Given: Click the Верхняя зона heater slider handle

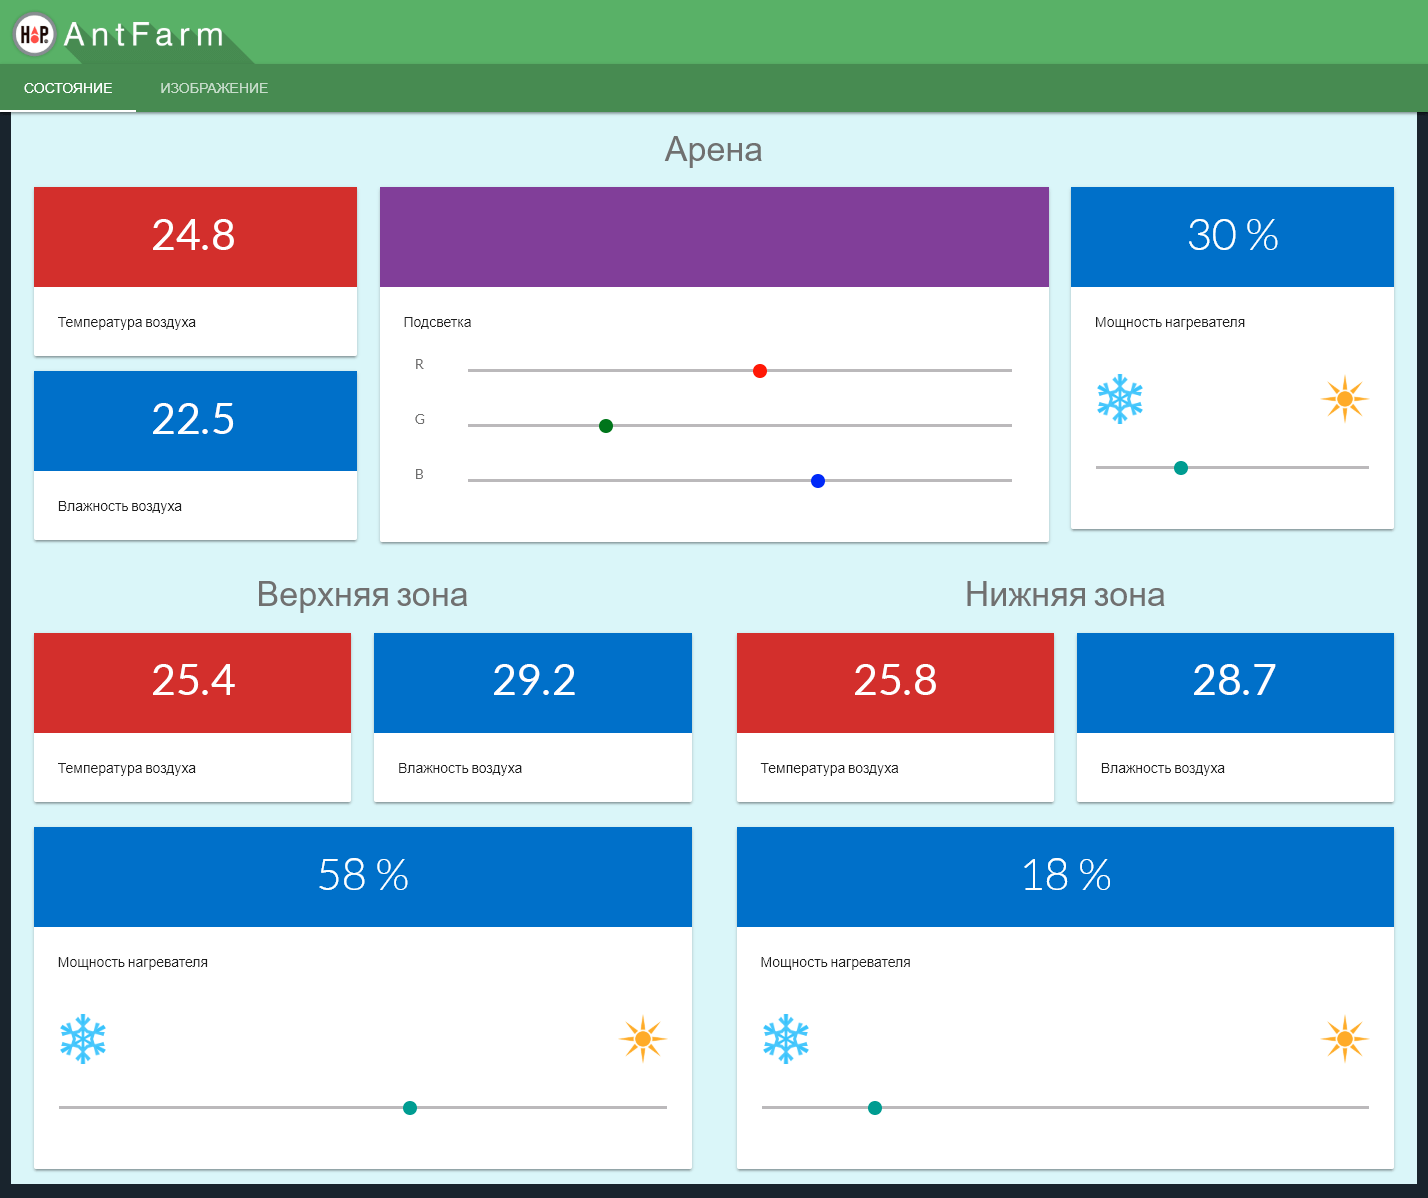Looking at the screenshot, I should tap(410, 1108).
